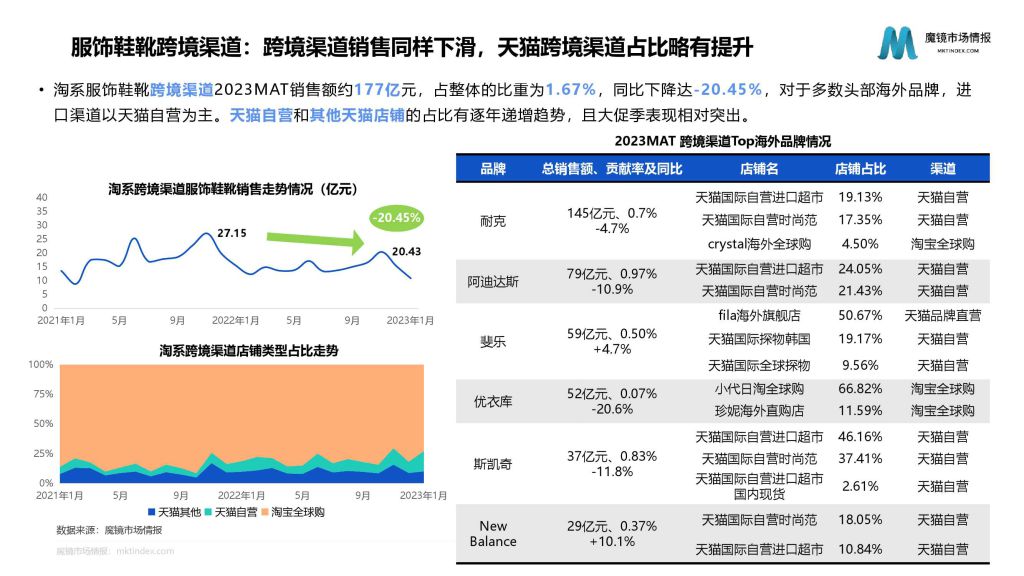The image size is (1024, 576).
Task: Click the 淘系跨境渠道服饰鞋靴销售走势情况 chart title
Action: click(232, 189)
